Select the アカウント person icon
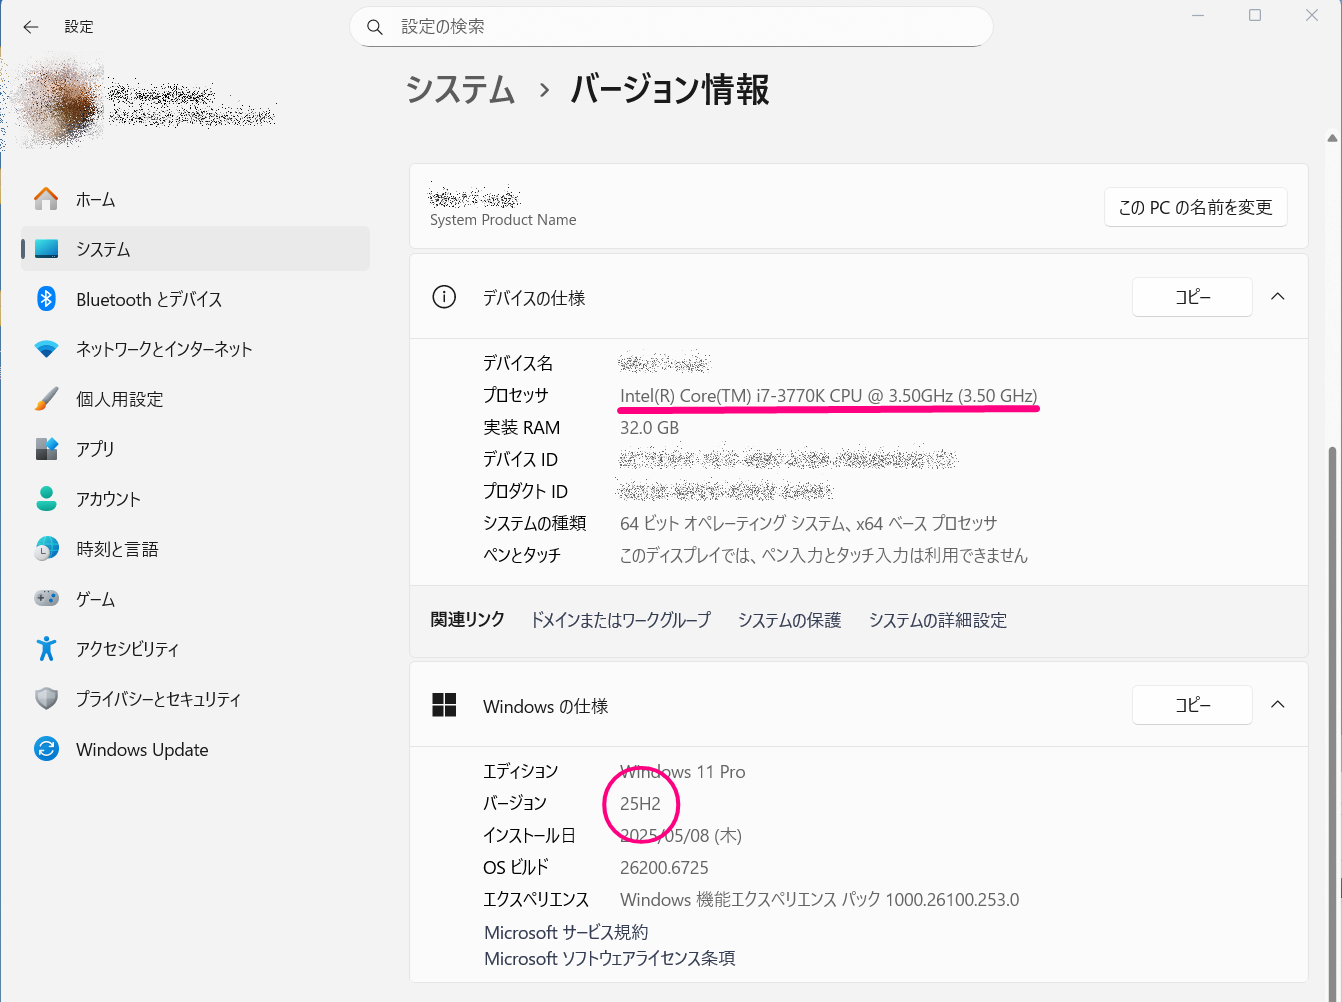 pyautogui.click(x=46, y=499)
